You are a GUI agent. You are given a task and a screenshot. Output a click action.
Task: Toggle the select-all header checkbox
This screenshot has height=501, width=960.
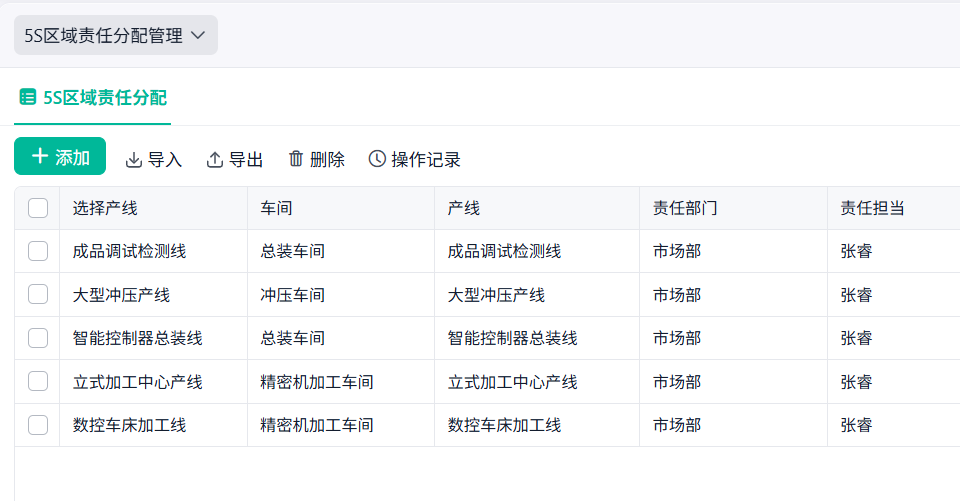point(38,208)
